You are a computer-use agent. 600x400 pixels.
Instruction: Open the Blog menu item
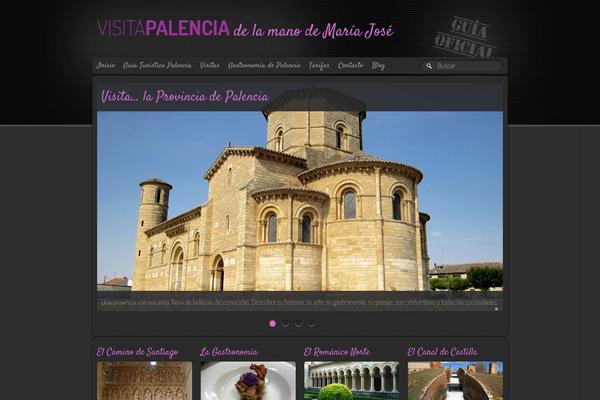(x=378, y=66)
